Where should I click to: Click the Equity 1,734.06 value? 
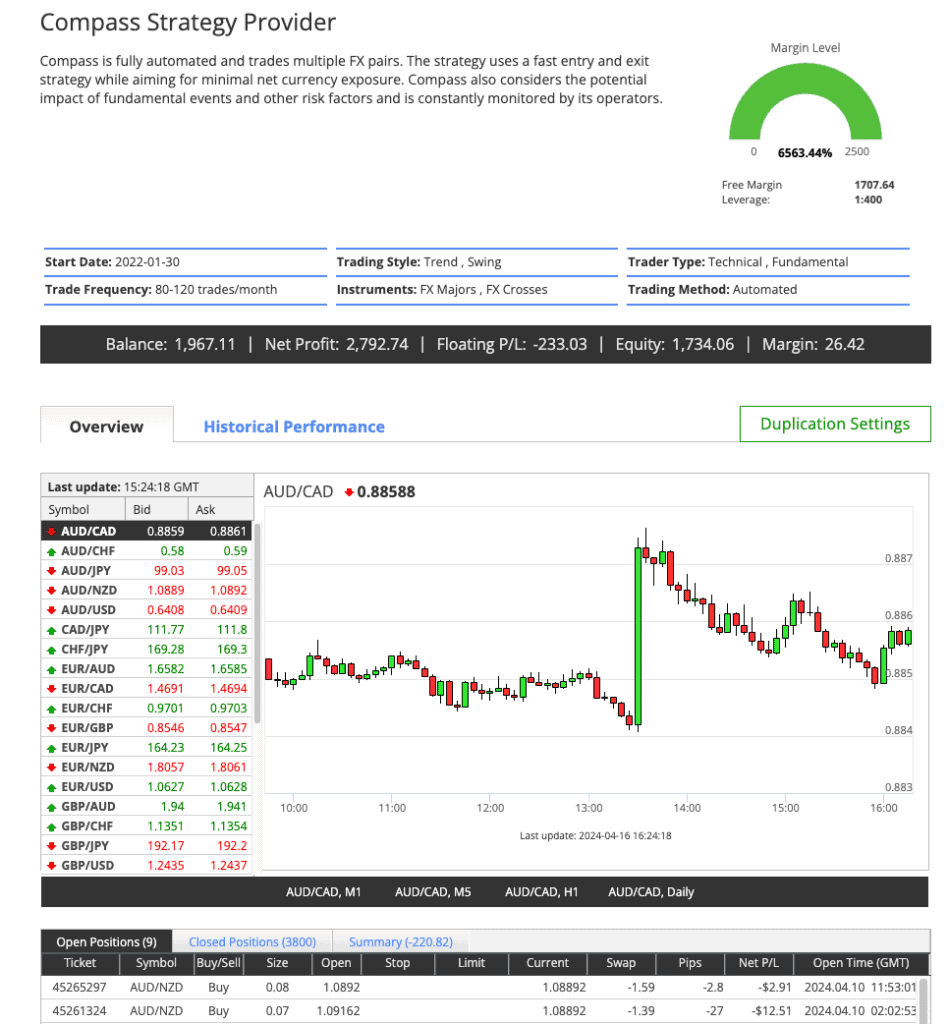[703, 344]
